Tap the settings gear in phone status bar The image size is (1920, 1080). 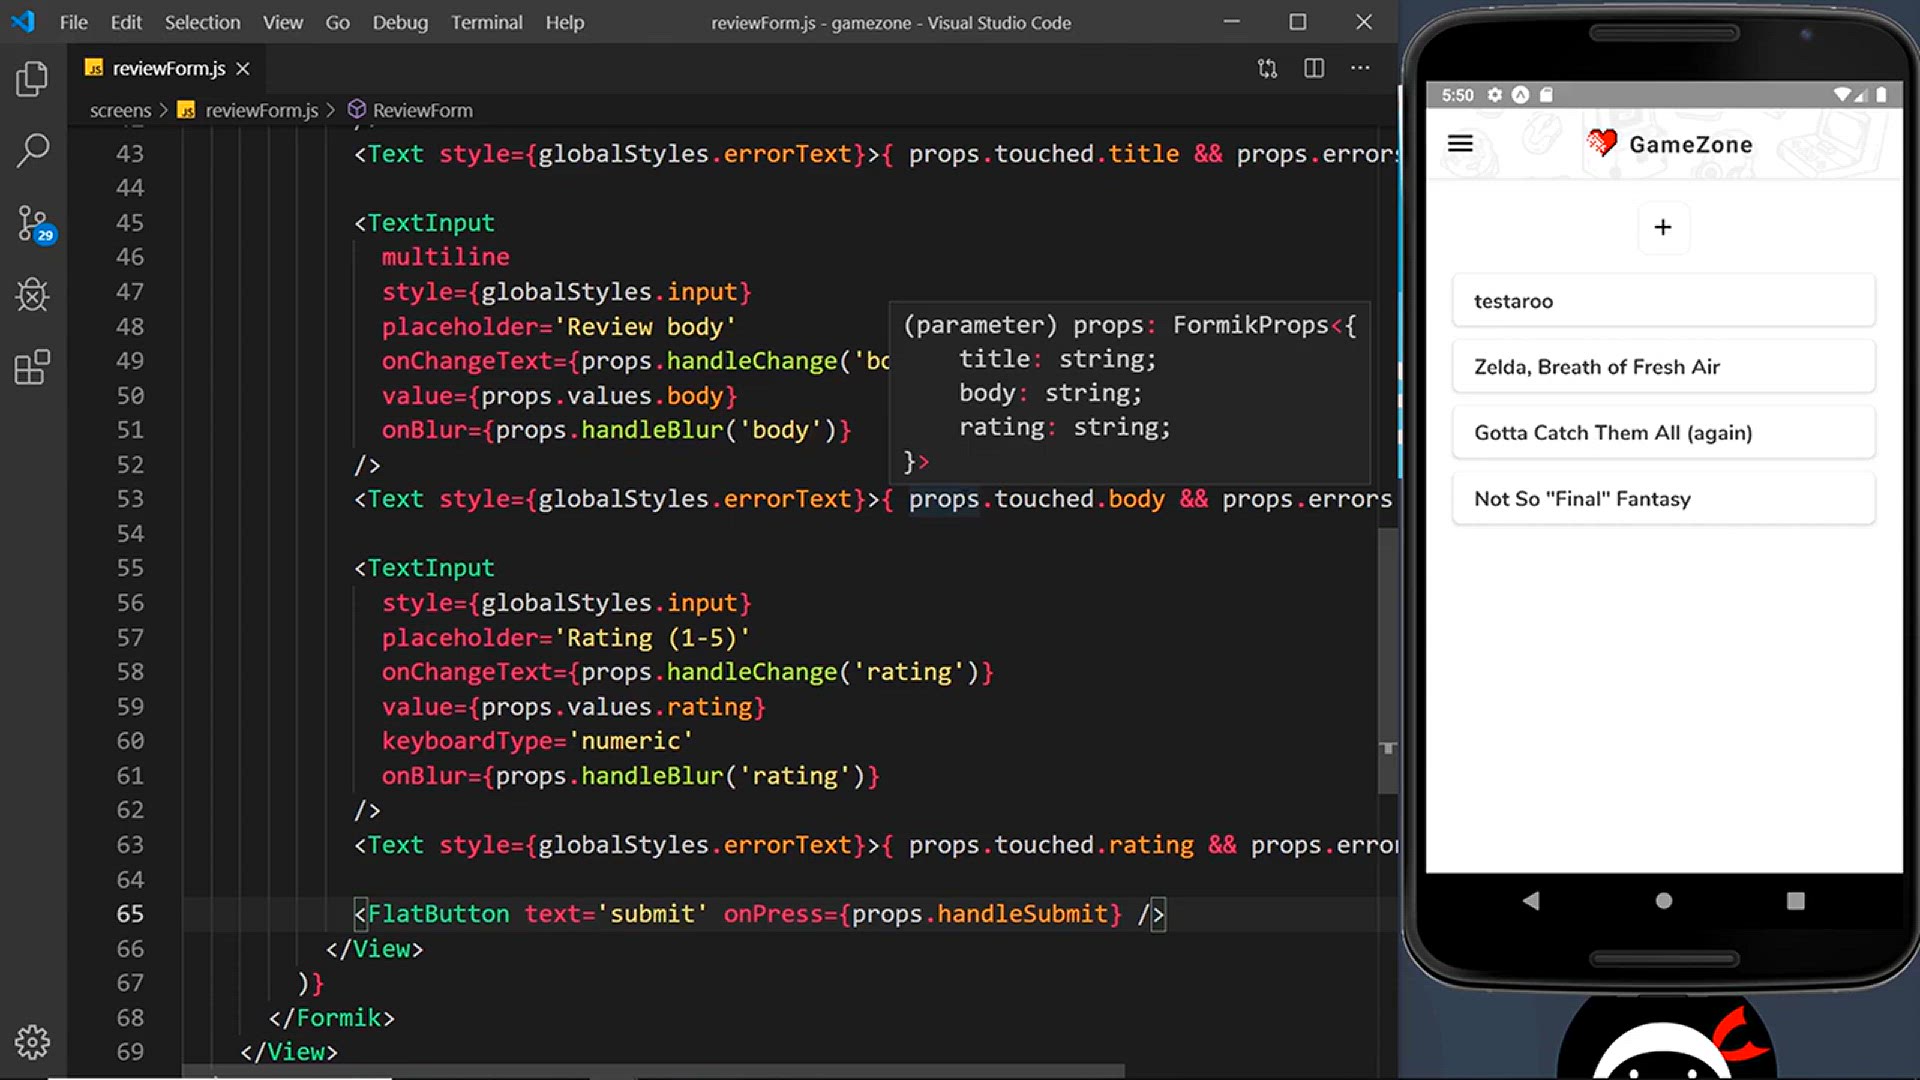coord(1494,95)
